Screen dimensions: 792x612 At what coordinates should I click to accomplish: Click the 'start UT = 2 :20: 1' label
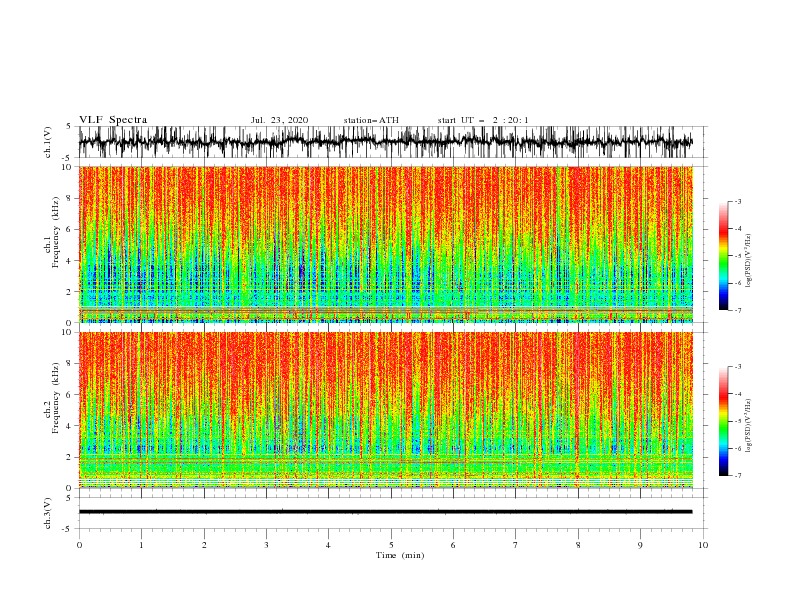click(x=483, y=120)
